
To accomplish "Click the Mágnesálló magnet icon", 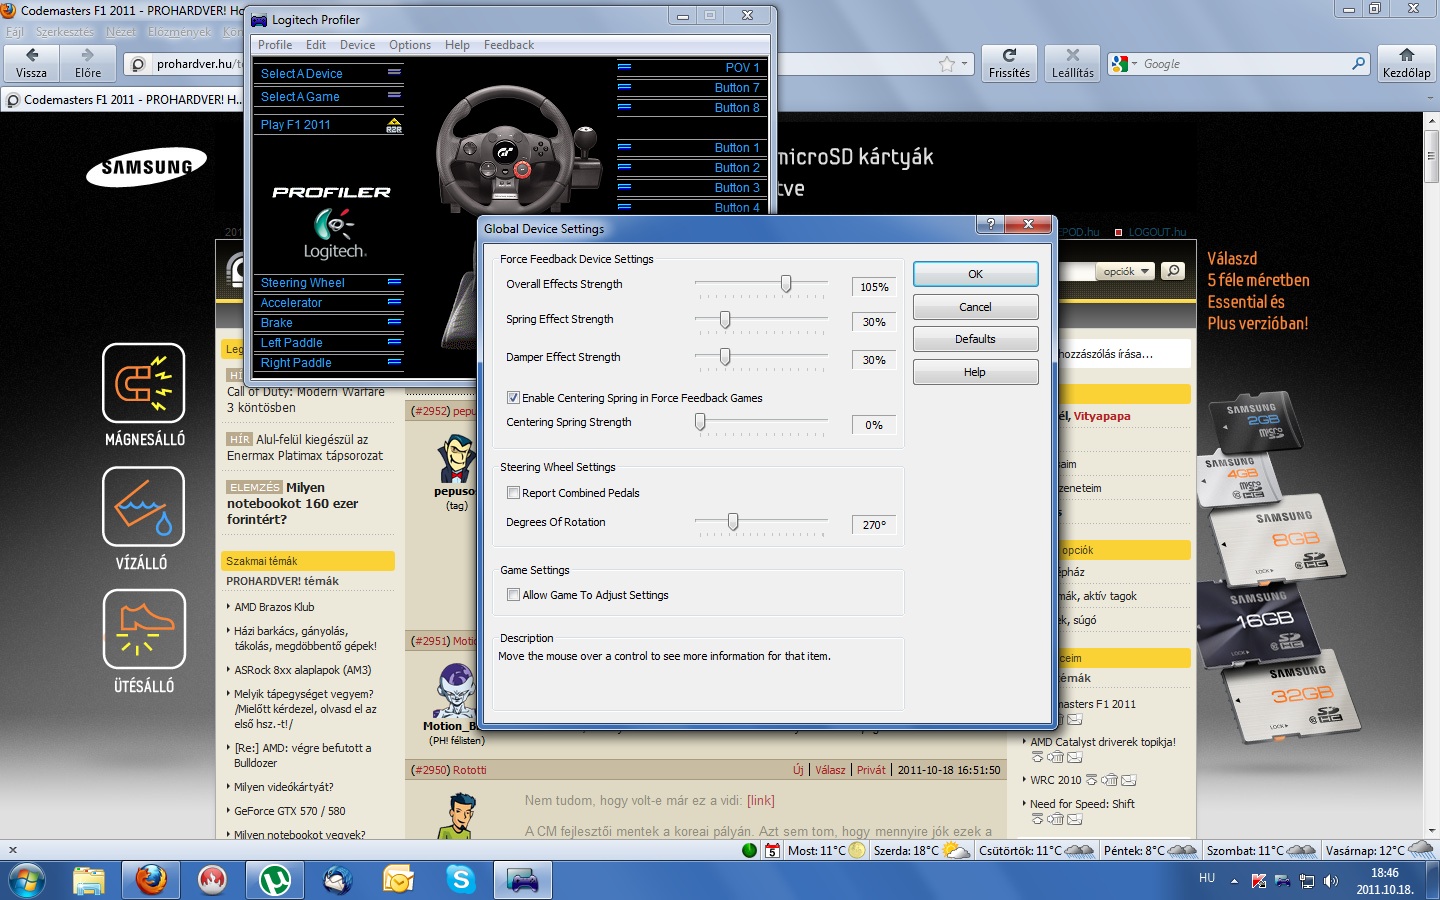I will click(144, 383).
